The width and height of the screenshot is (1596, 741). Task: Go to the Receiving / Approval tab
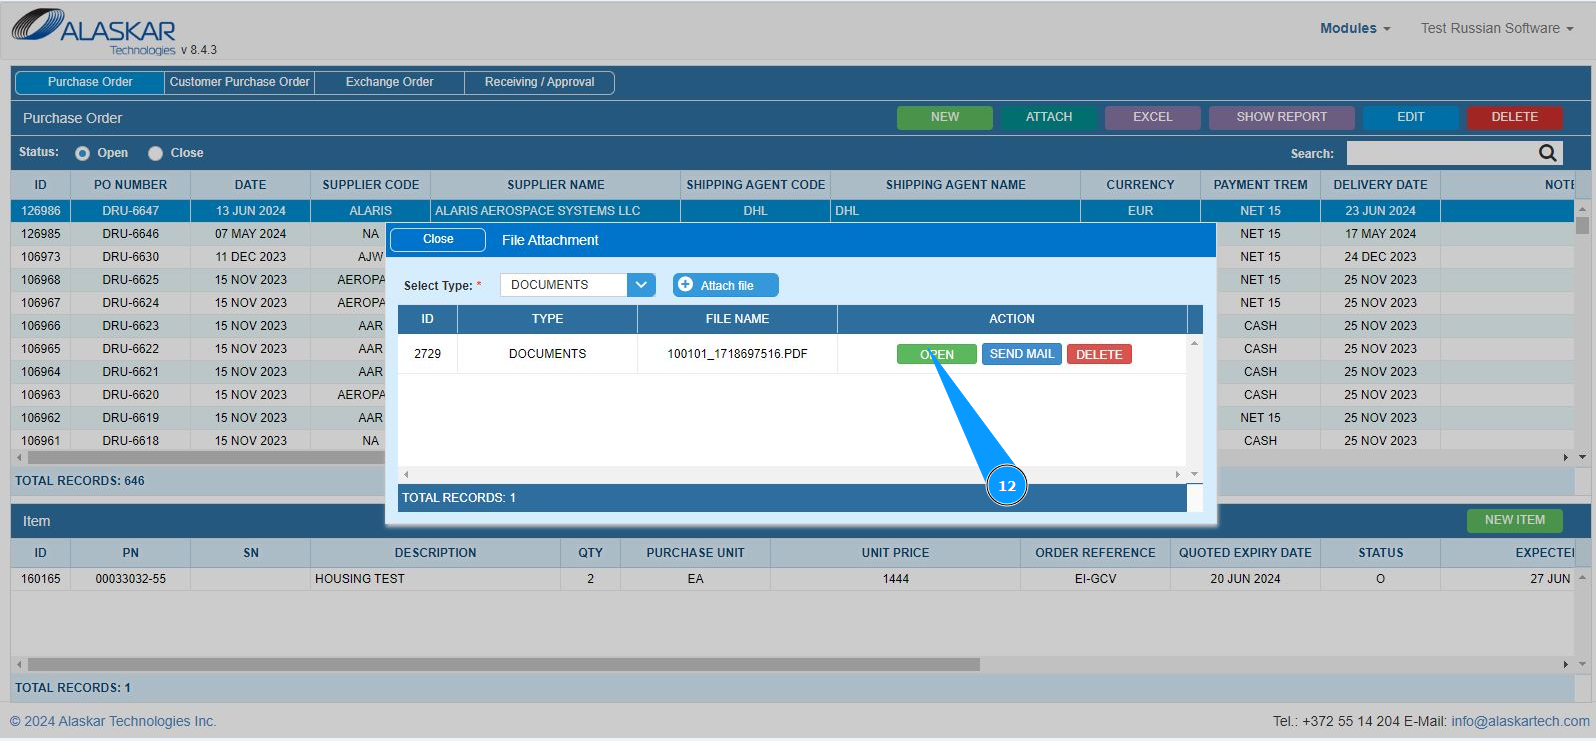point(539,82)
